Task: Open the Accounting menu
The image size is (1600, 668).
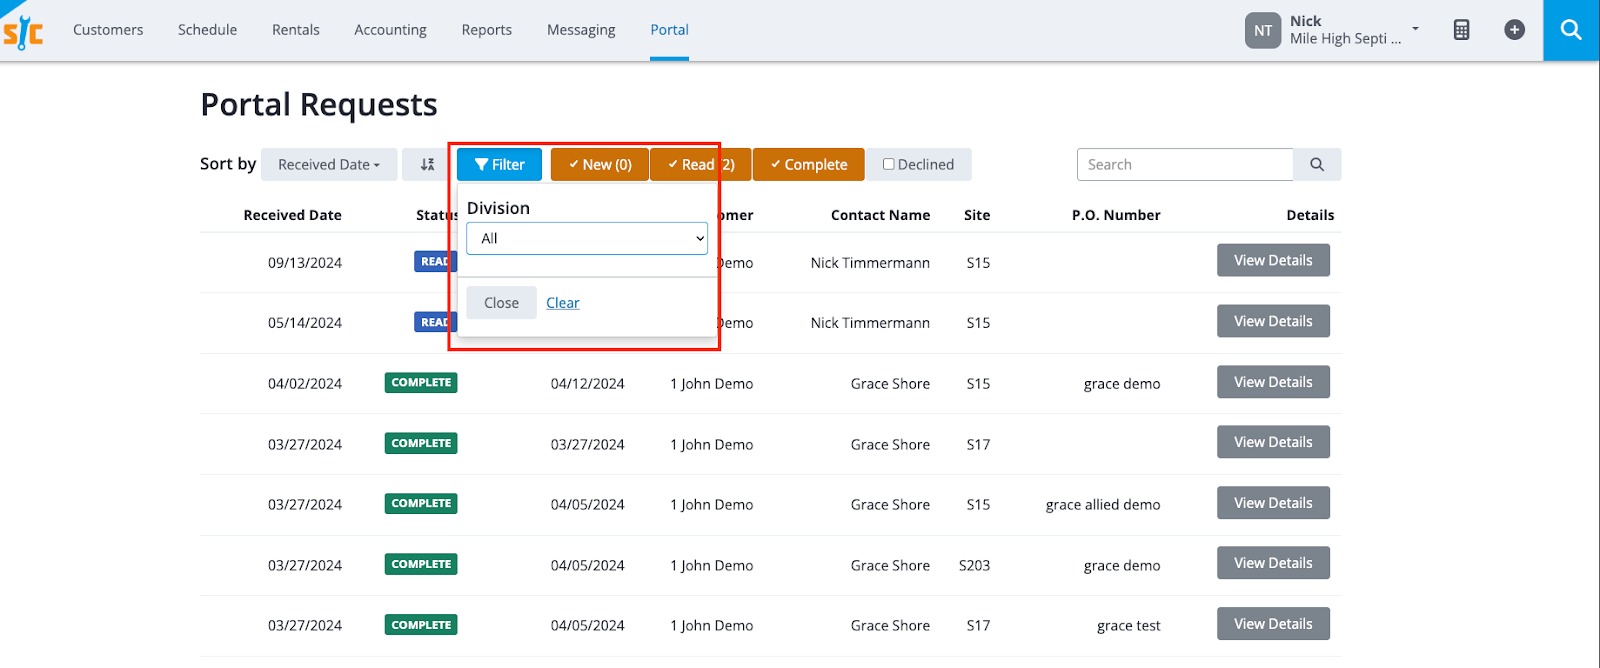Action: tap(390, 30)
